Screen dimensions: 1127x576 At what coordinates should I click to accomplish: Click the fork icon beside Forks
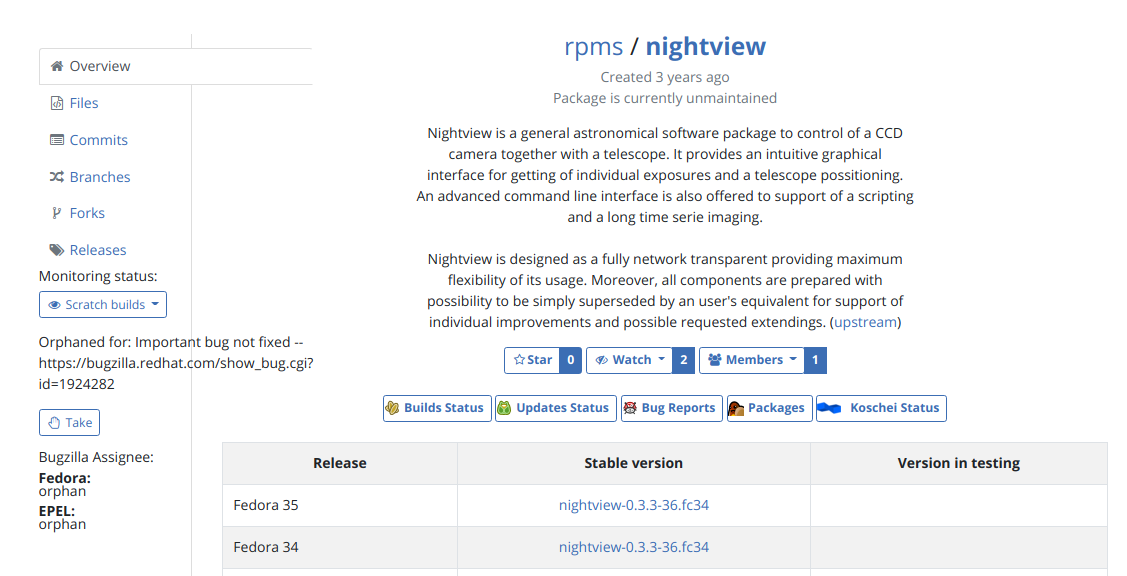coord(57,213)
